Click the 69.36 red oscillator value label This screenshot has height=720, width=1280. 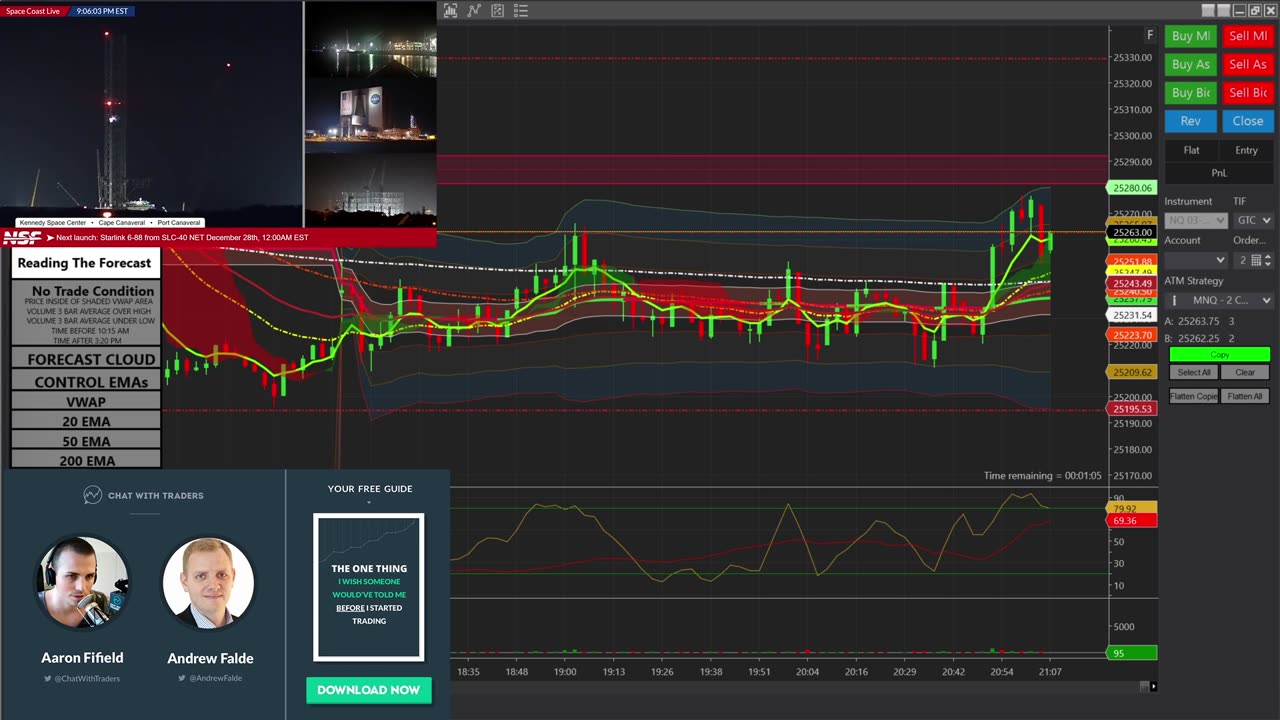[x=1132, y=521]
